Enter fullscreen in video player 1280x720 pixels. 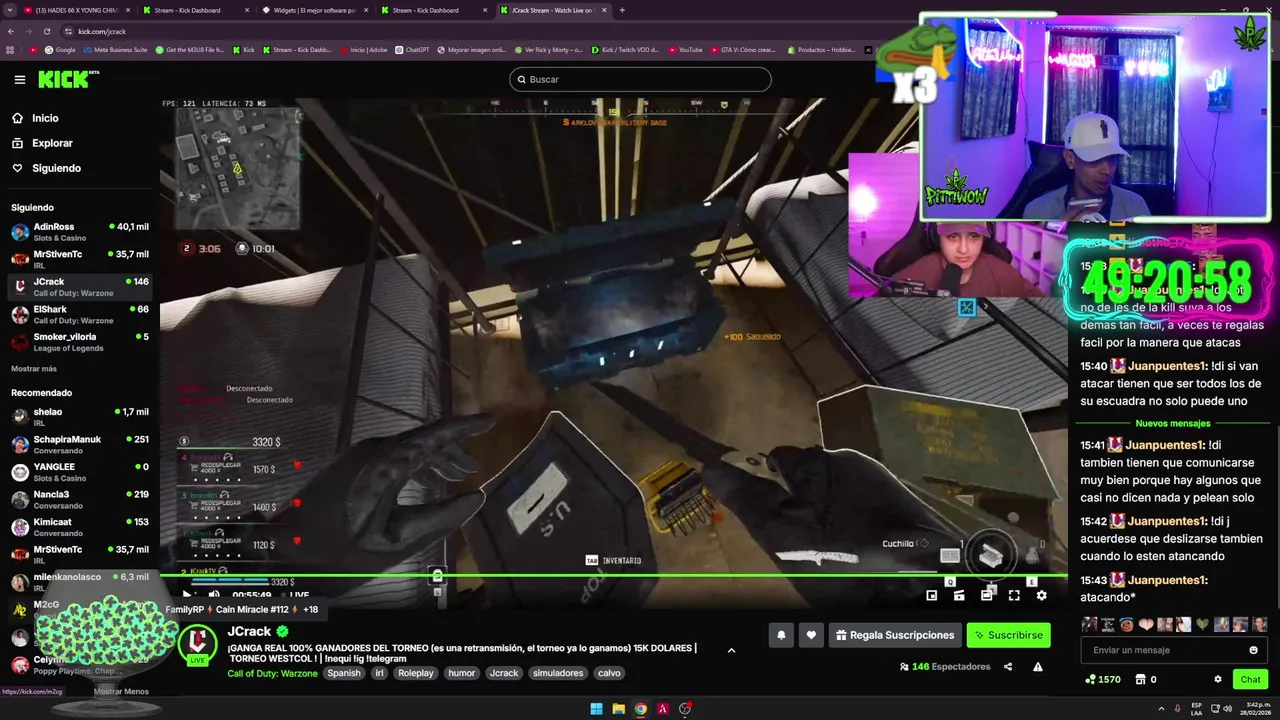1014,595
